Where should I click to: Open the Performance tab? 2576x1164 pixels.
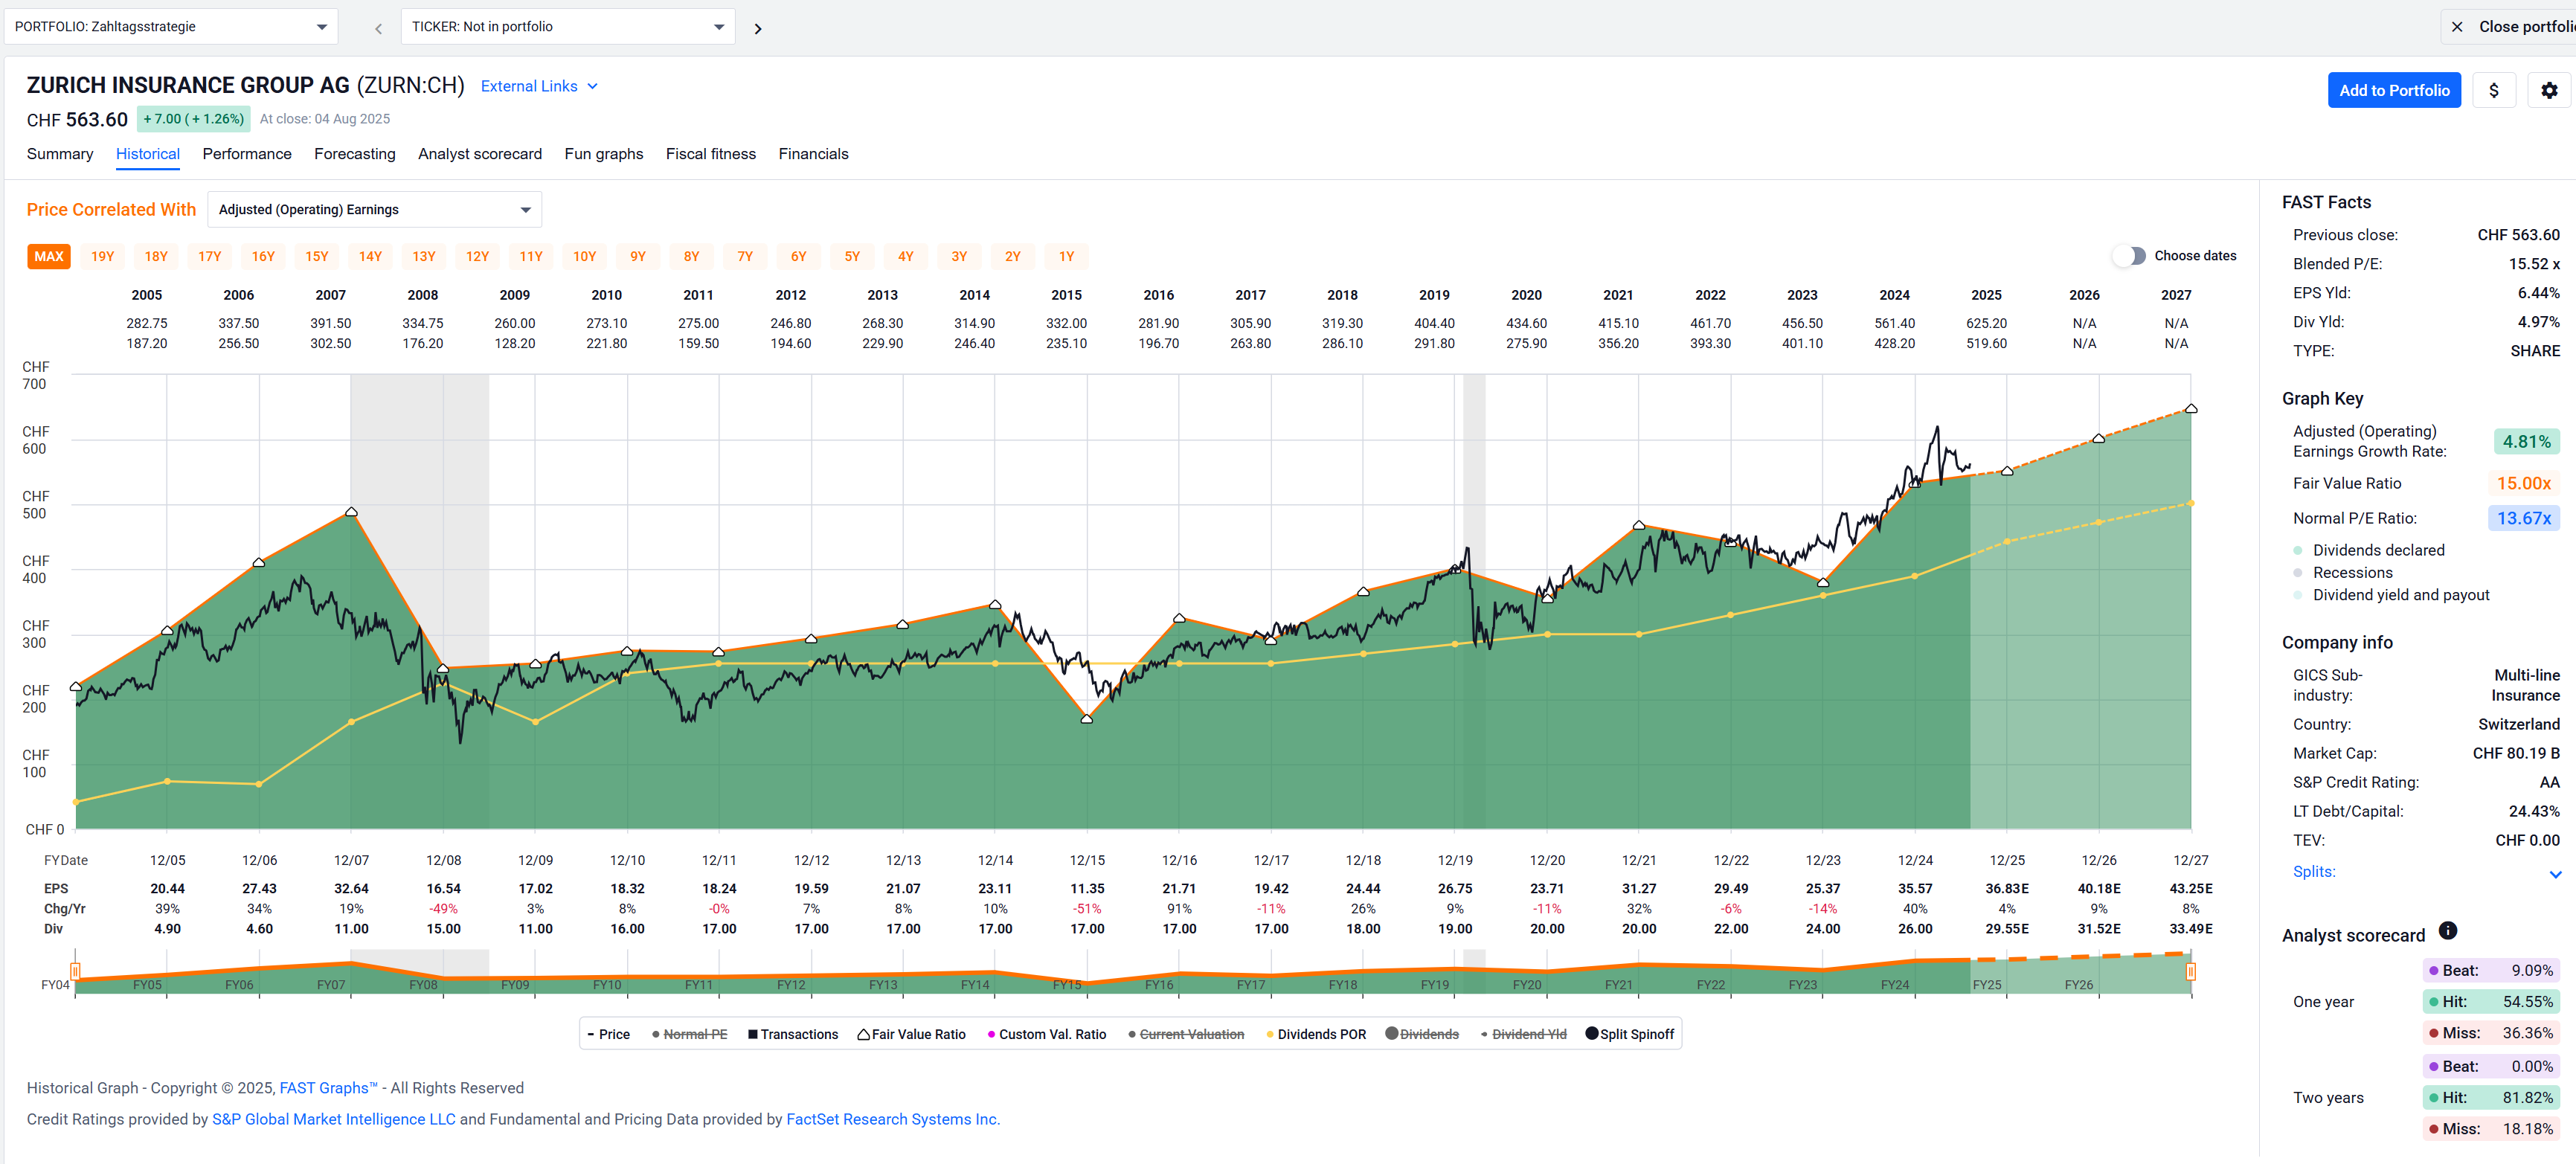point(247,154)
